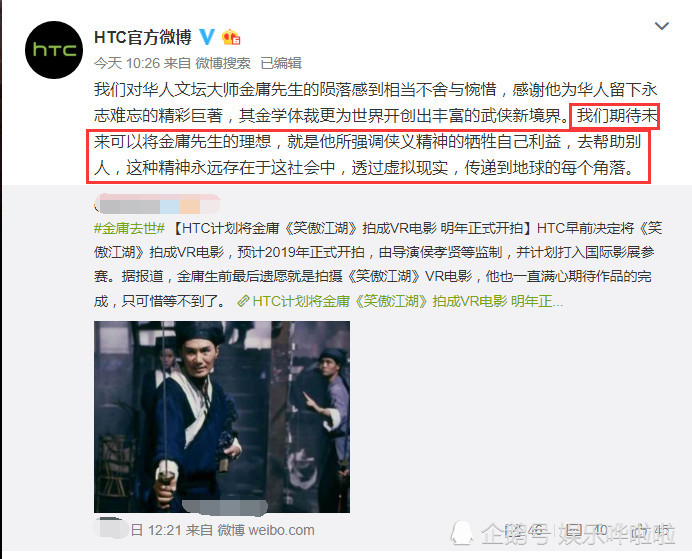This screenshot has width=692, height=559.
Task: Click the penguin logo in watermark
Action: click(462, 533)
